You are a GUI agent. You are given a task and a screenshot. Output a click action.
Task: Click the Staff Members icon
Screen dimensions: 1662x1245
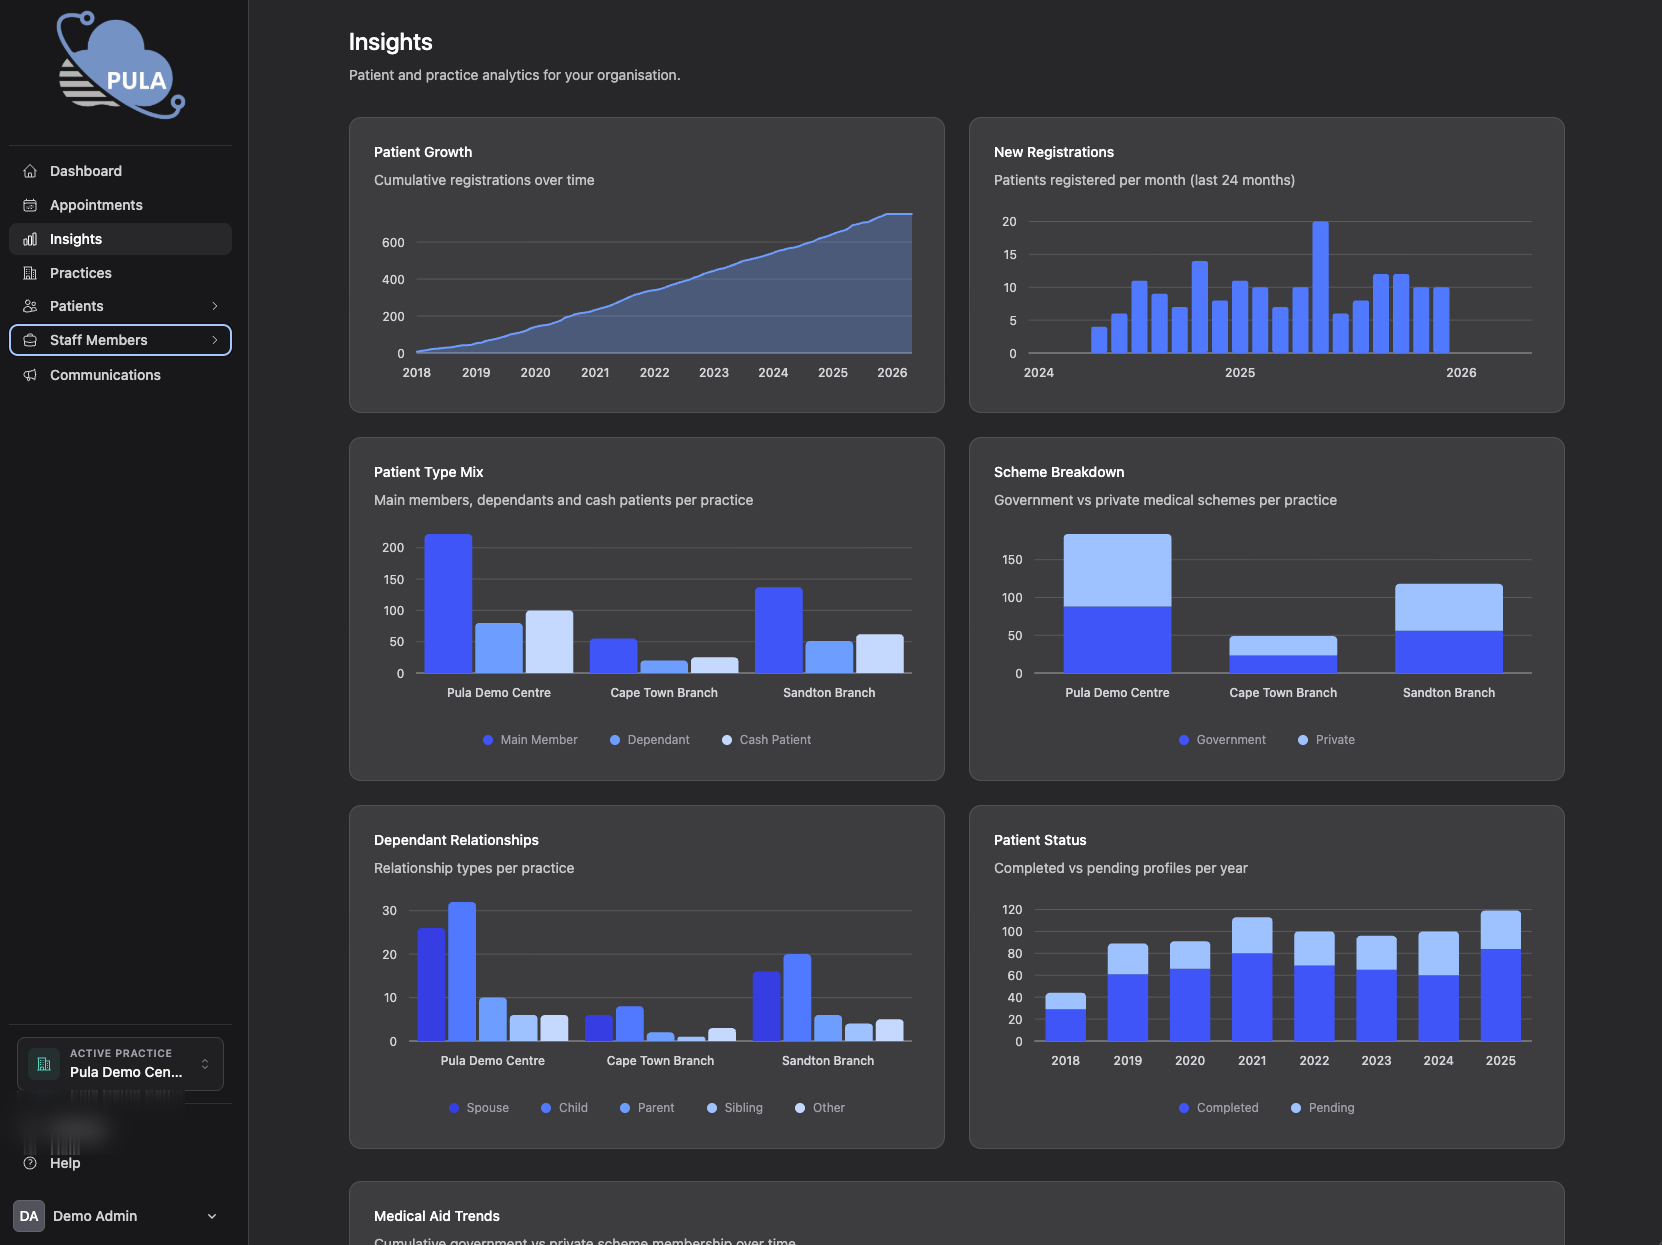30,340
